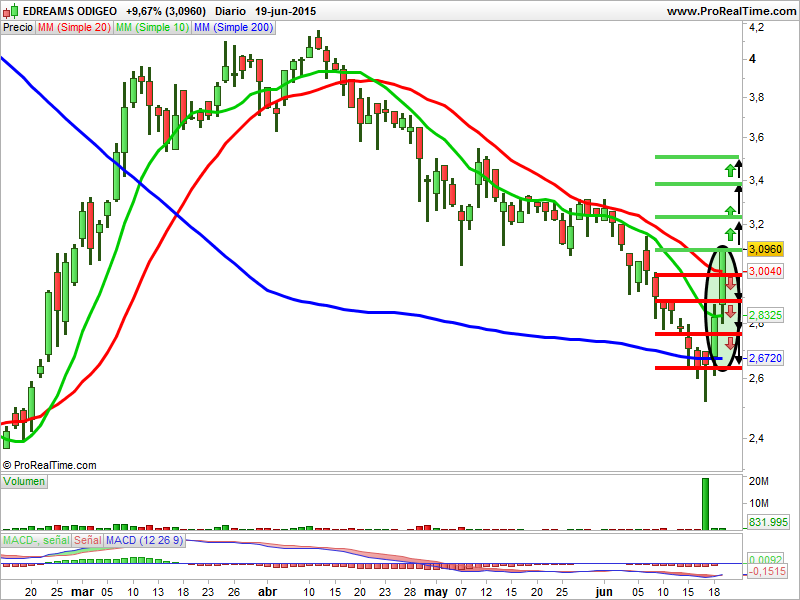Click the red down-arrow below 3,0040 line
The width and height of the screenshot is (800, 600).
coord(731,284)
